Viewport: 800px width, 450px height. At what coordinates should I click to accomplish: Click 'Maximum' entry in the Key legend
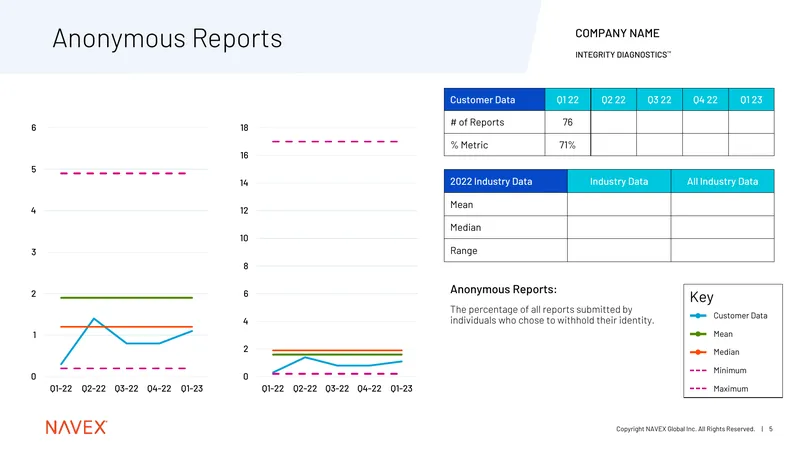719,389
